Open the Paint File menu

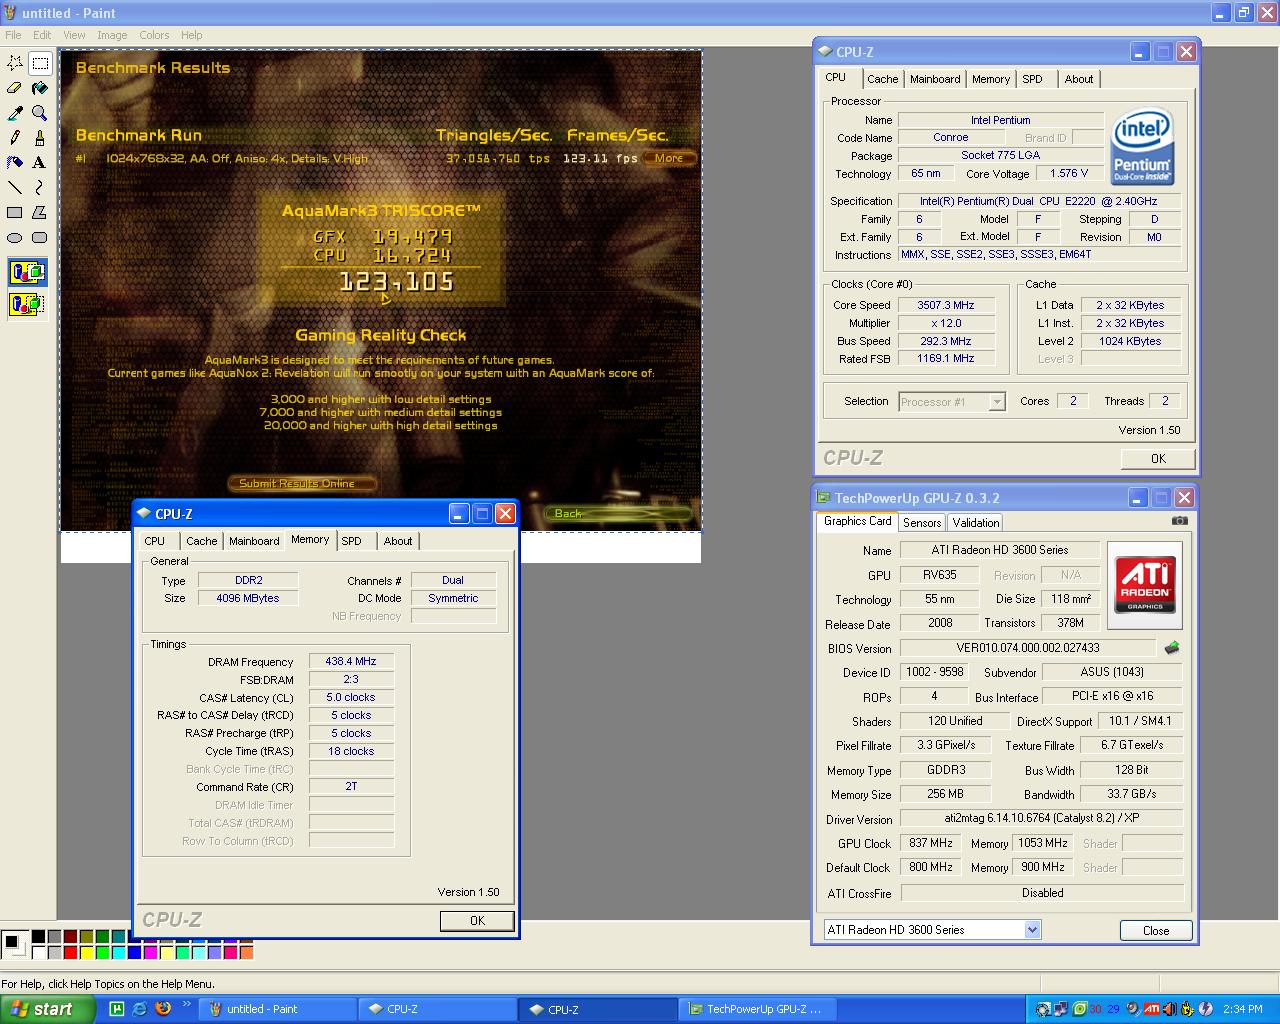(x=13, y=35)
